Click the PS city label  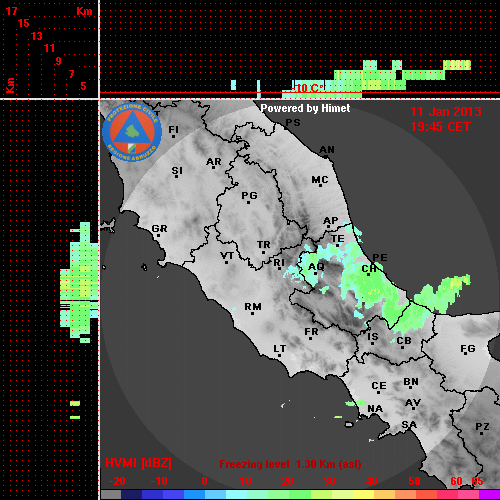293,123
